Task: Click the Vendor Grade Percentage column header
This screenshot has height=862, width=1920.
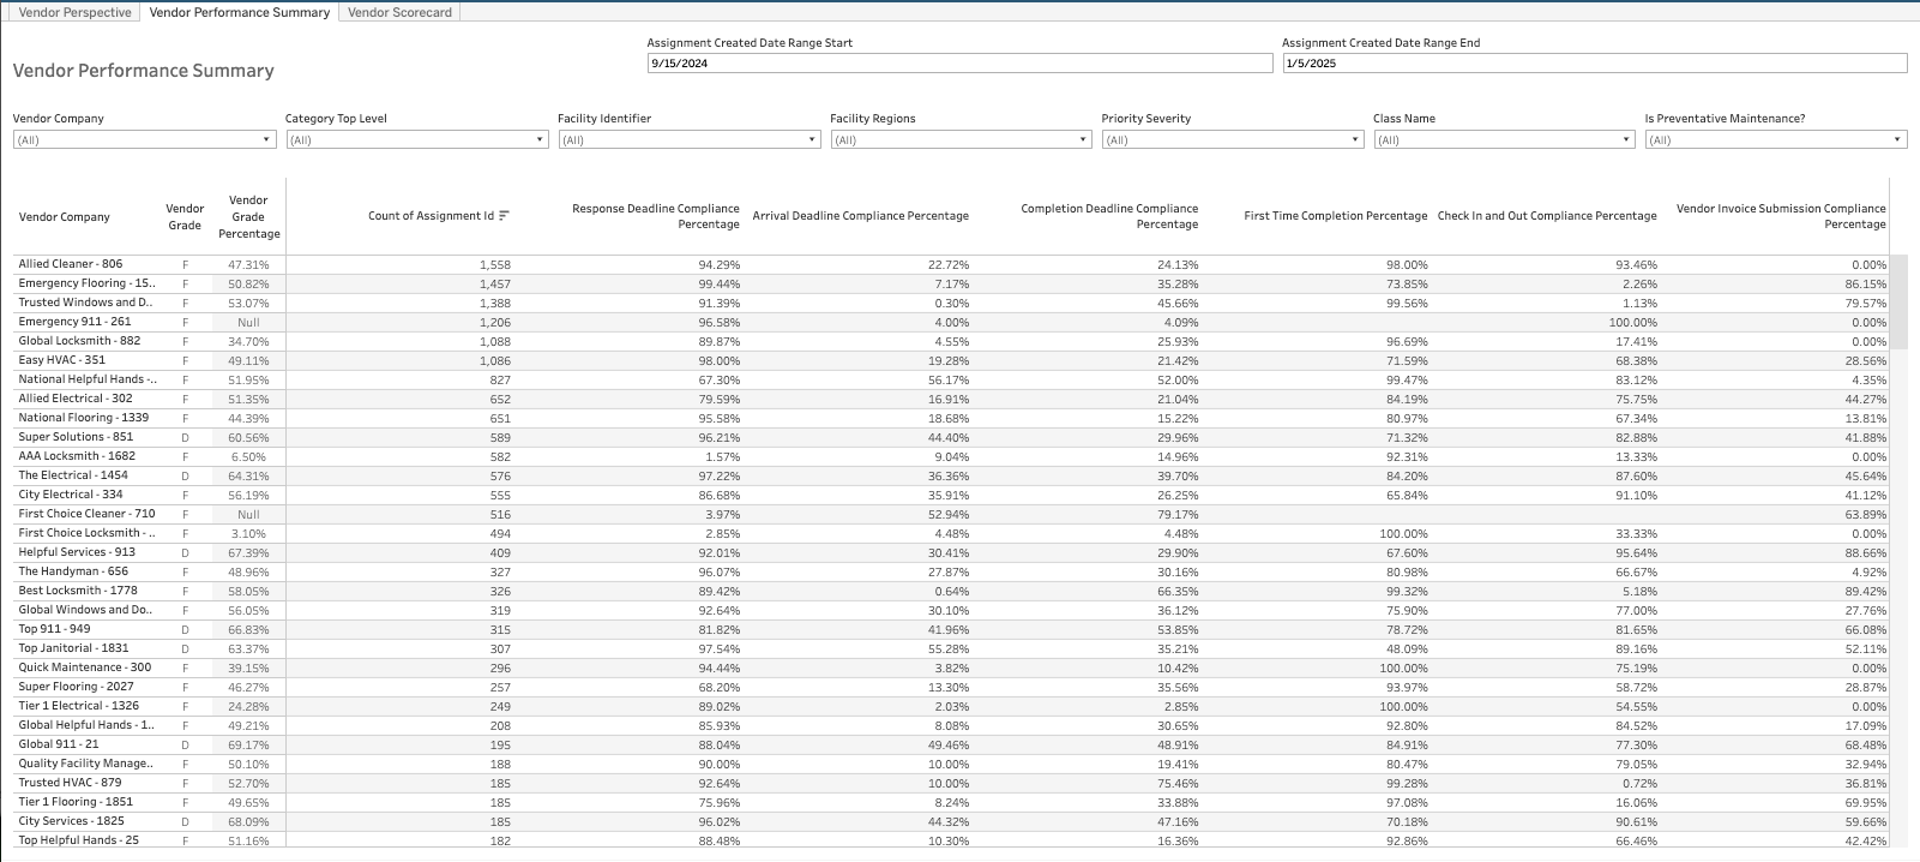Action: 249,217
